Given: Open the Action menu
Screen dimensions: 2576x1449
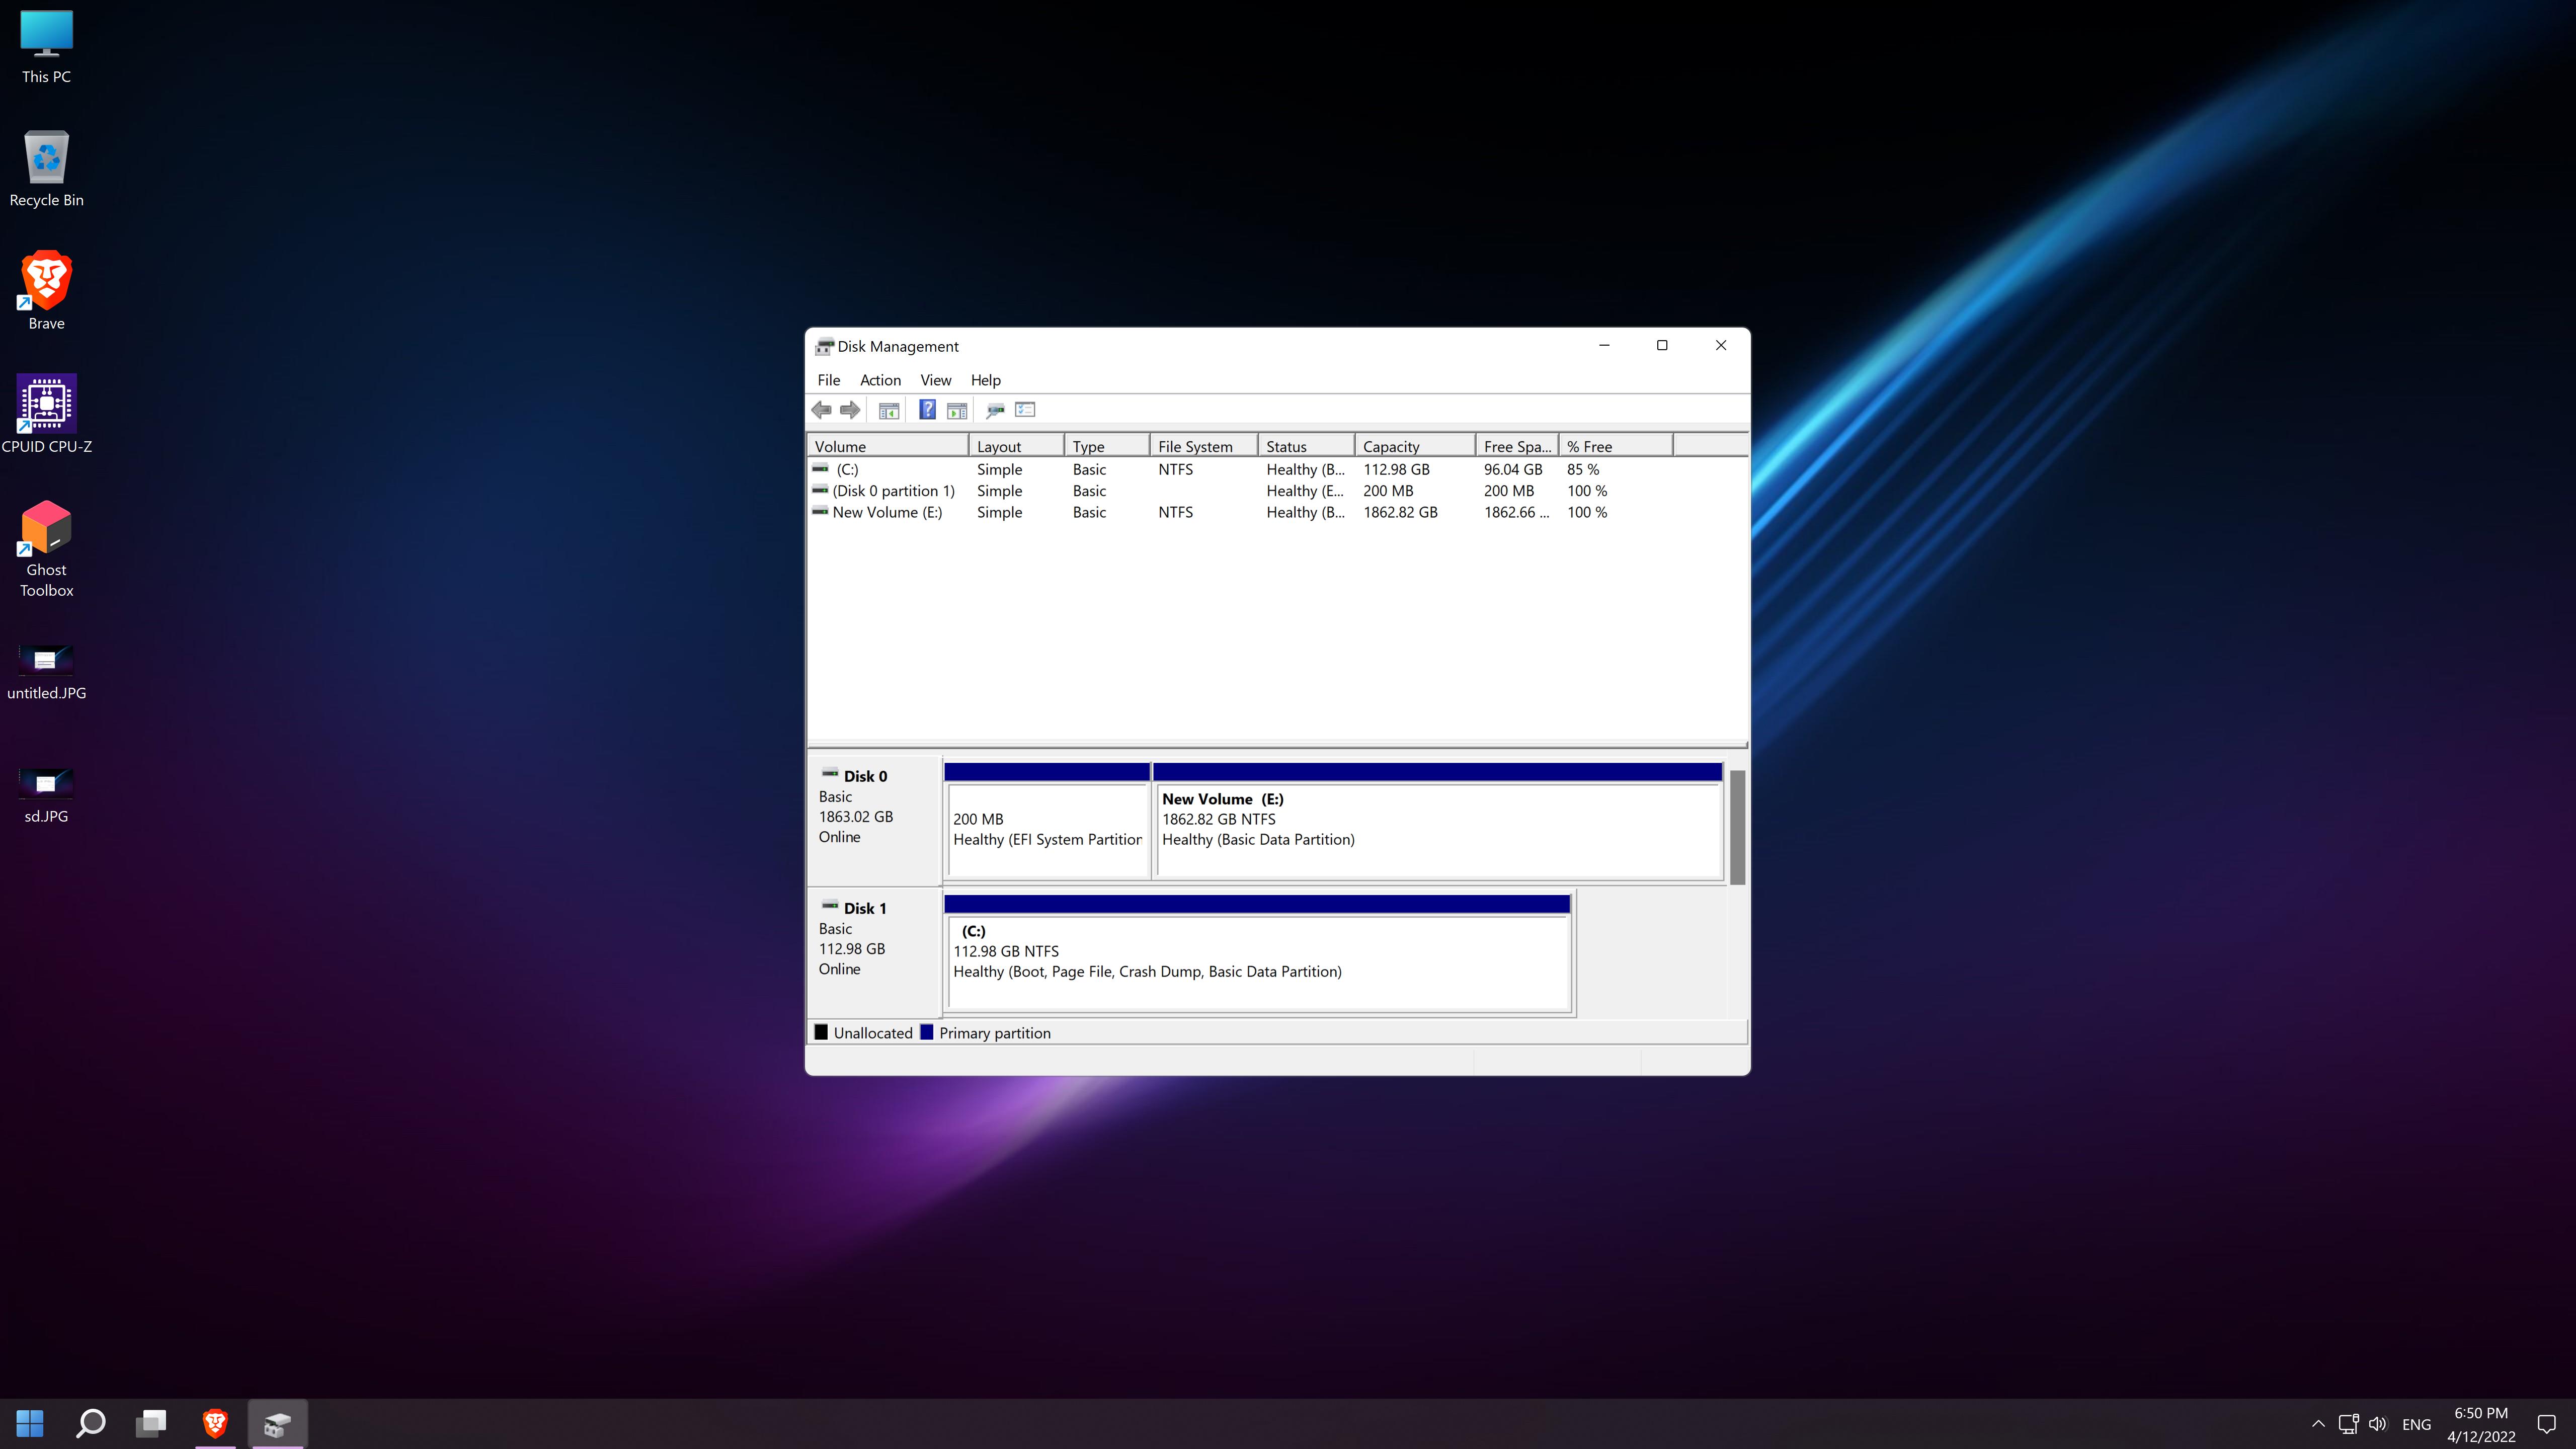Looking at the screenshot, I should (x=880, y=380).
